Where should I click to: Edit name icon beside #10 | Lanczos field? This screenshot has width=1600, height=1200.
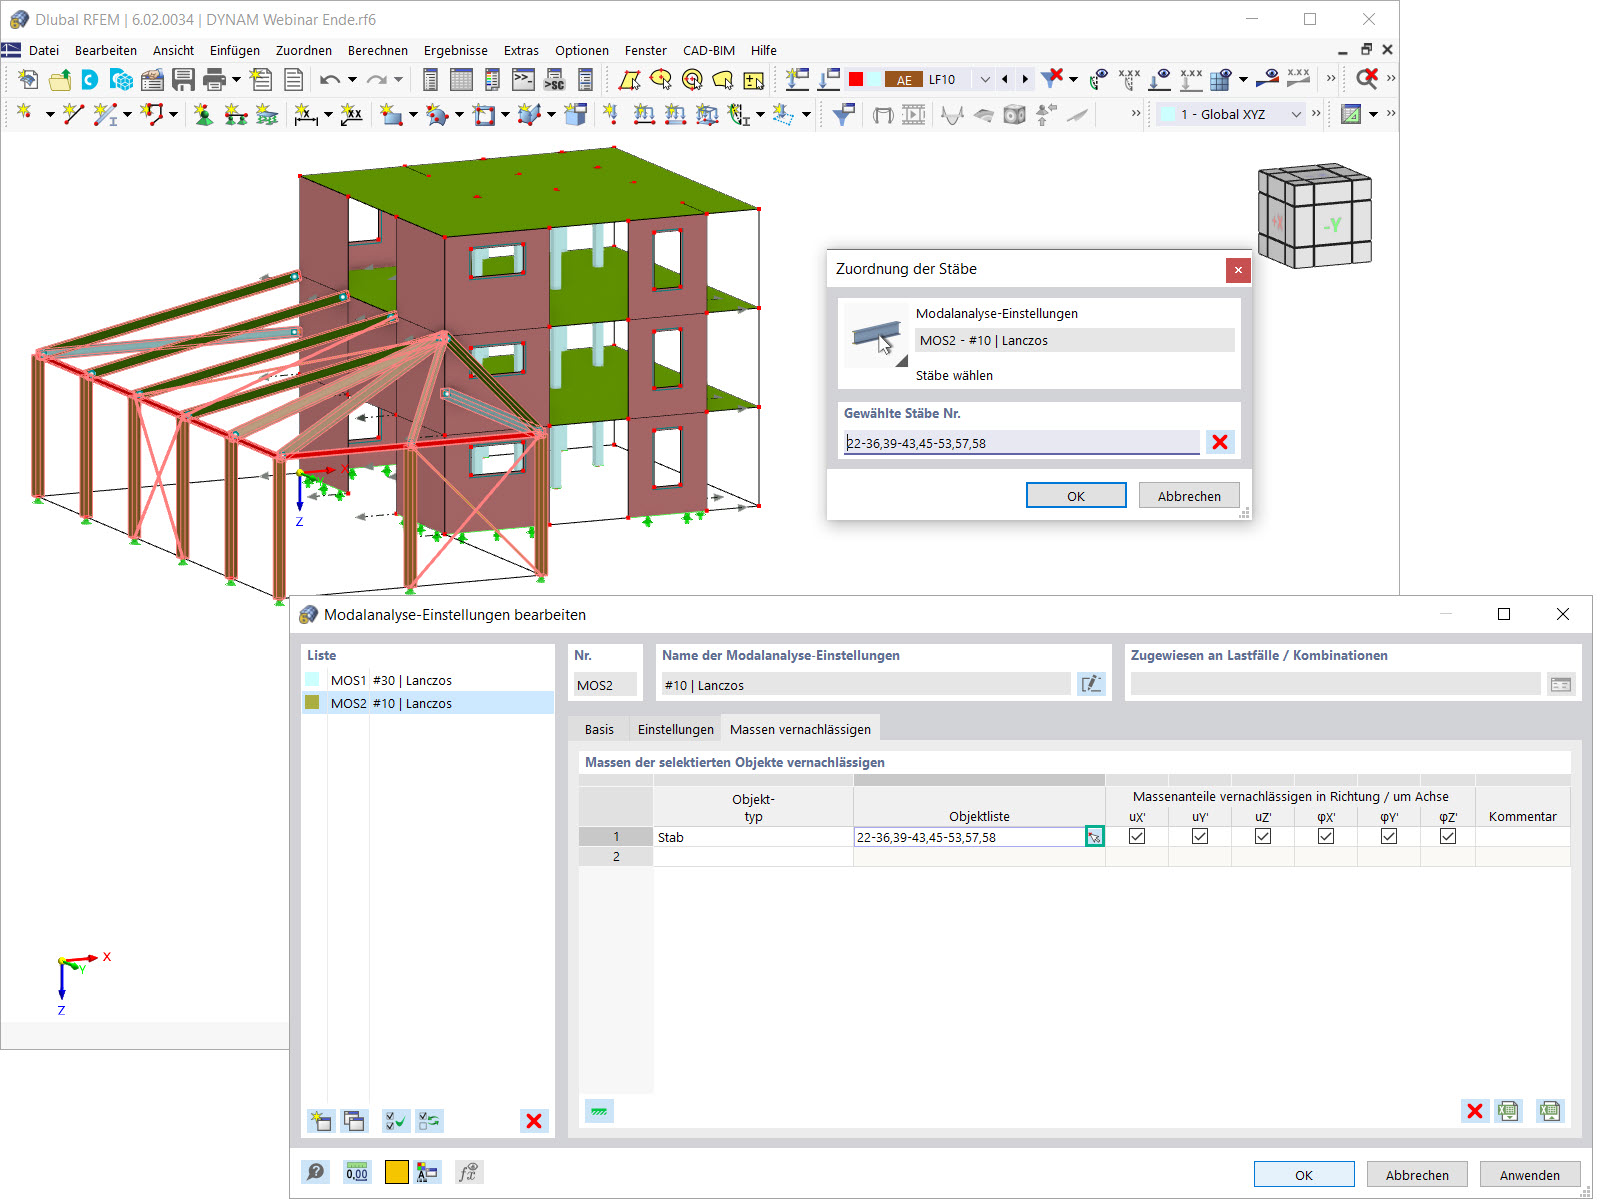(1090, 684)
